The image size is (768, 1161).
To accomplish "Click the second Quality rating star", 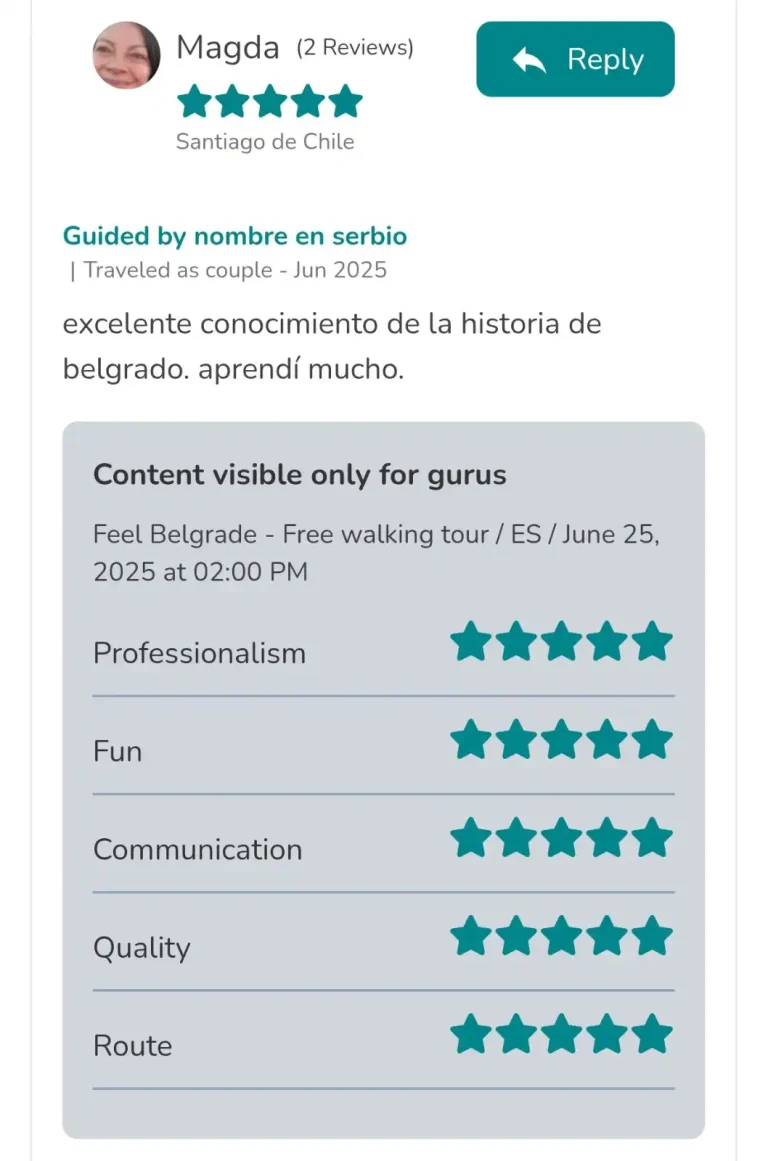I will [x=516, y=936].
